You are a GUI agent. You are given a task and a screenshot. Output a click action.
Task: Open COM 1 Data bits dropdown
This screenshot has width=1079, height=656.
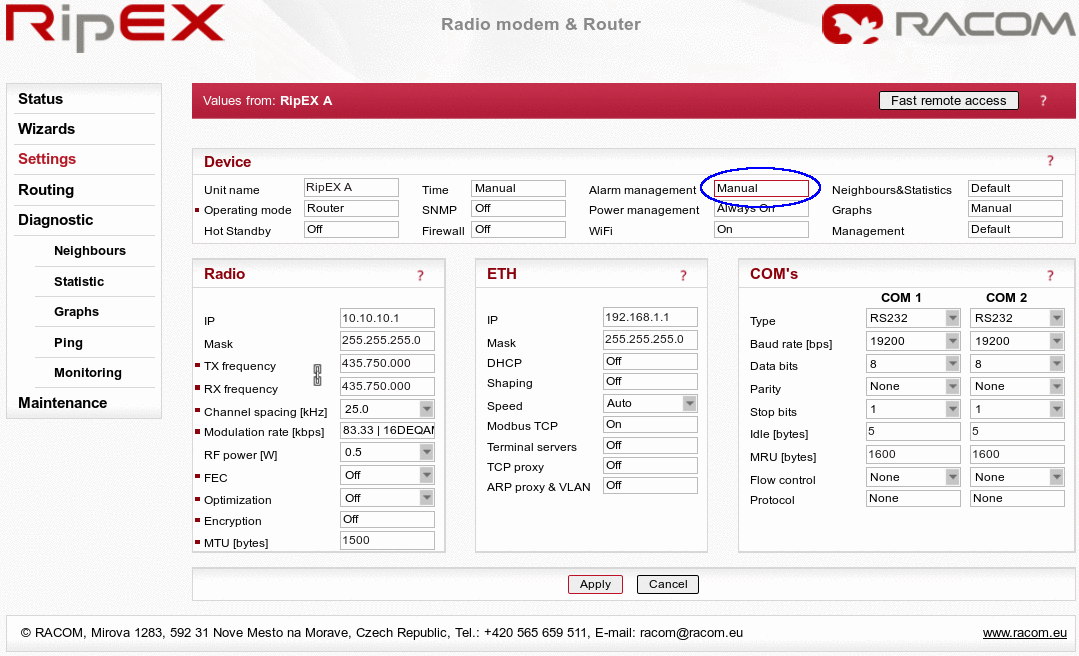(x=913, y=363)
